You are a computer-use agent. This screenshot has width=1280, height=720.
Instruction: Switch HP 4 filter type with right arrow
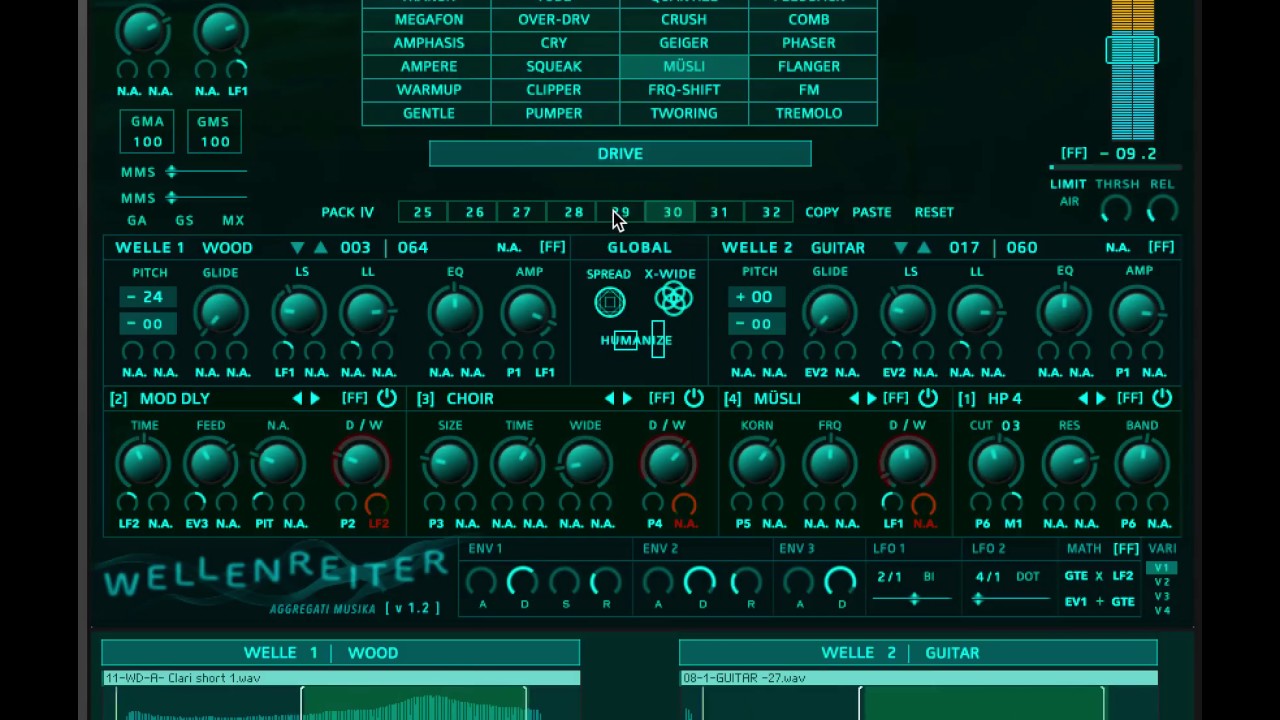(x=1101, y=398)
